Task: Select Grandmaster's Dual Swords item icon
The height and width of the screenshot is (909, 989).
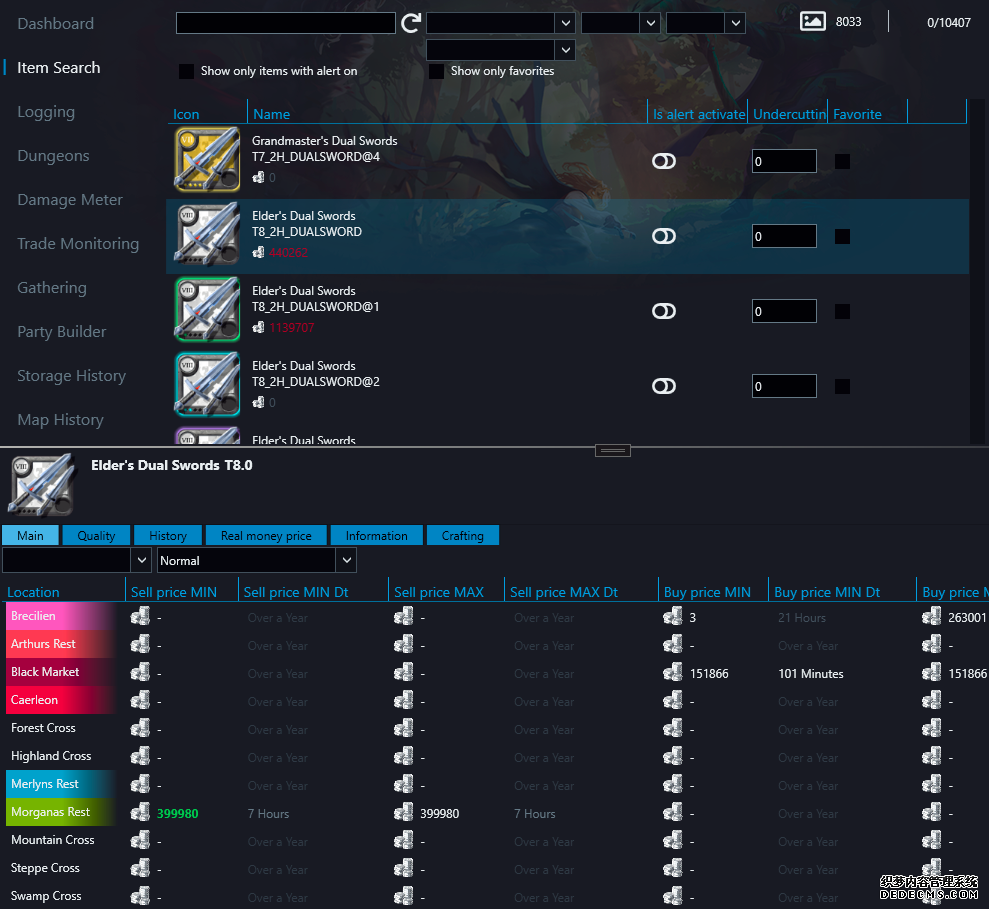Action: (207, 159)
